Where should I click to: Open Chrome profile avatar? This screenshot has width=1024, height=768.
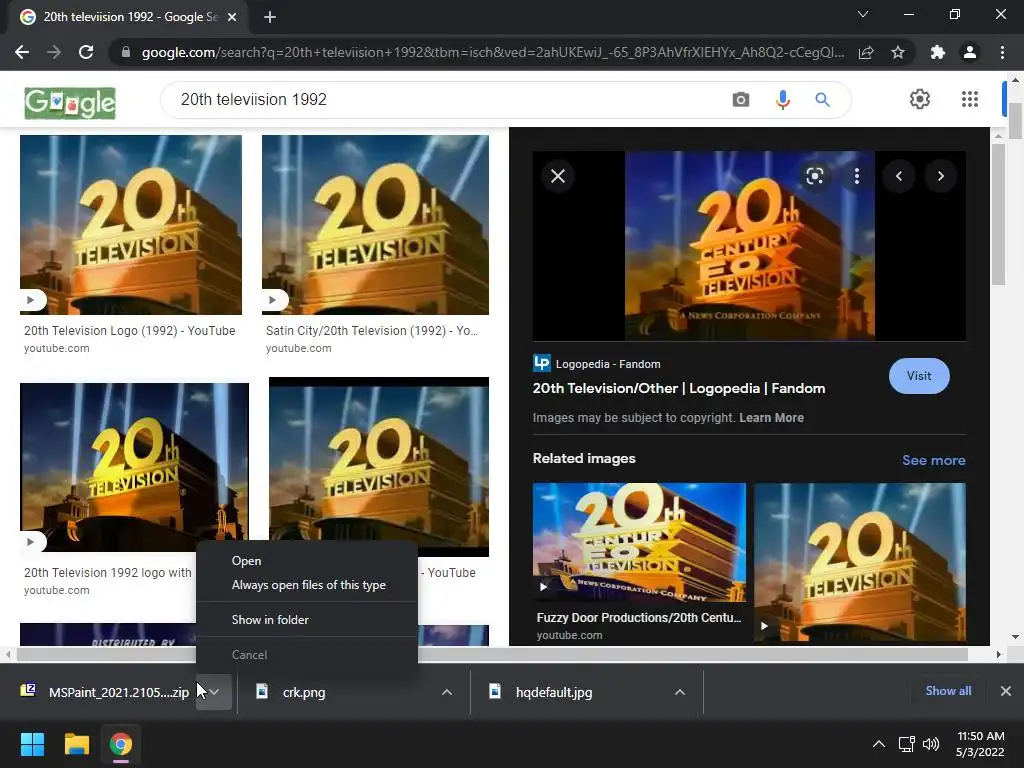click(970, 52)
